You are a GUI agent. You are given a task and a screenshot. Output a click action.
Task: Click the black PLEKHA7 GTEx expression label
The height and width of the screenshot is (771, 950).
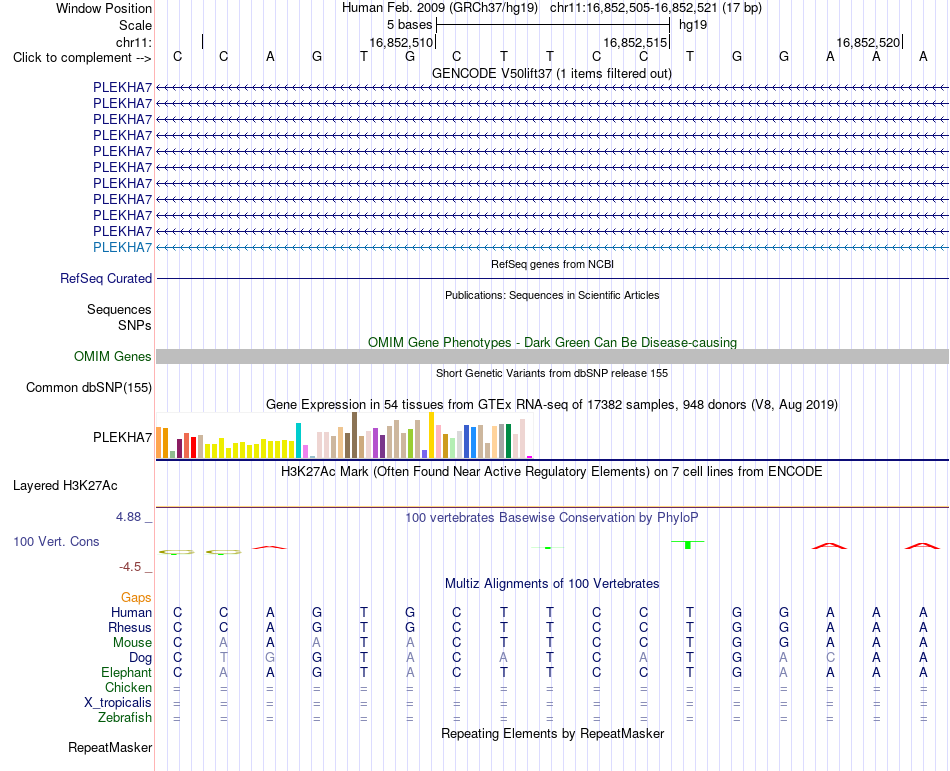[x=122, y=437]
